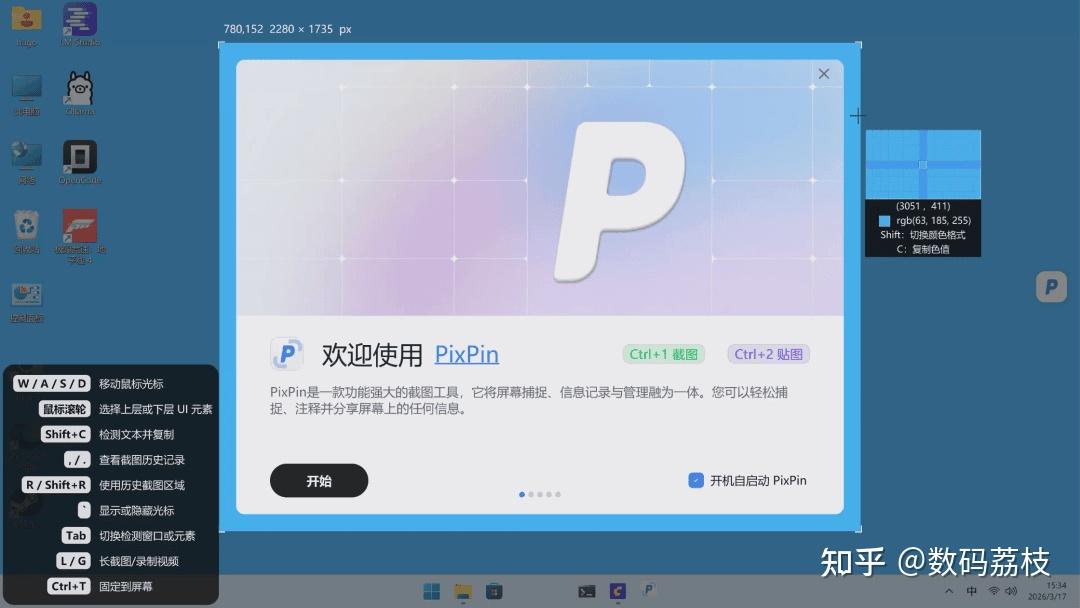
Task: Open the Wi-Fi network tray icon
Action: point(994,591)
